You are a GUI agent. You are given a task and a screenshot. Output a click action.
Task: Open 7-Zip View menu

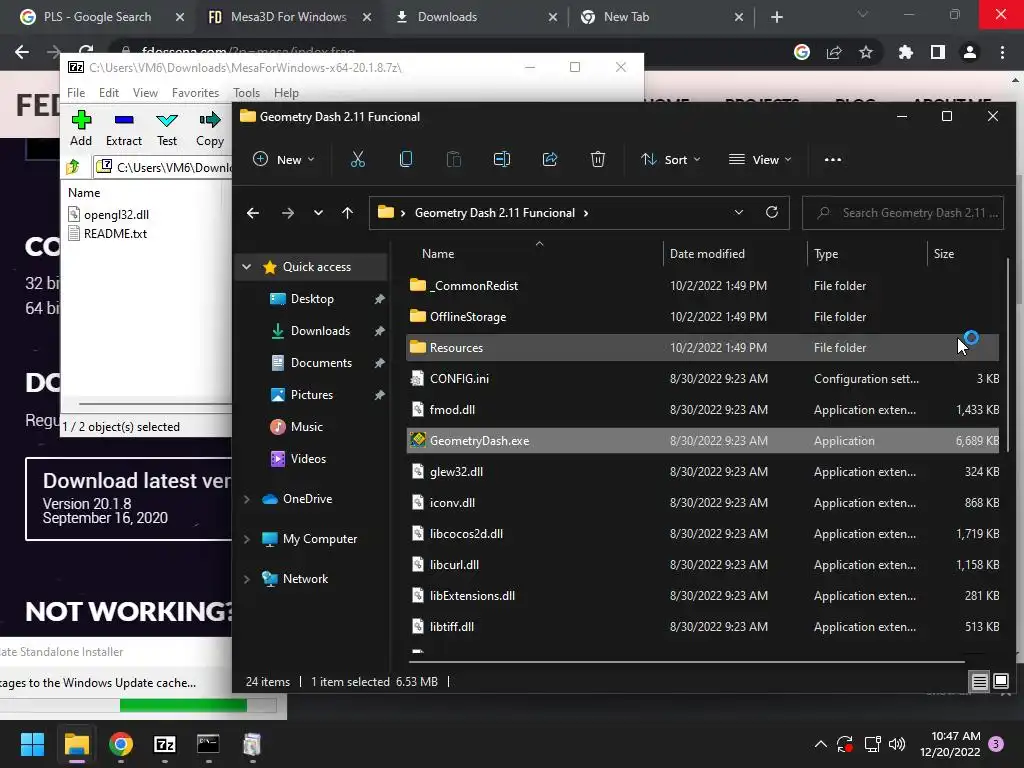tap(145, 93)
